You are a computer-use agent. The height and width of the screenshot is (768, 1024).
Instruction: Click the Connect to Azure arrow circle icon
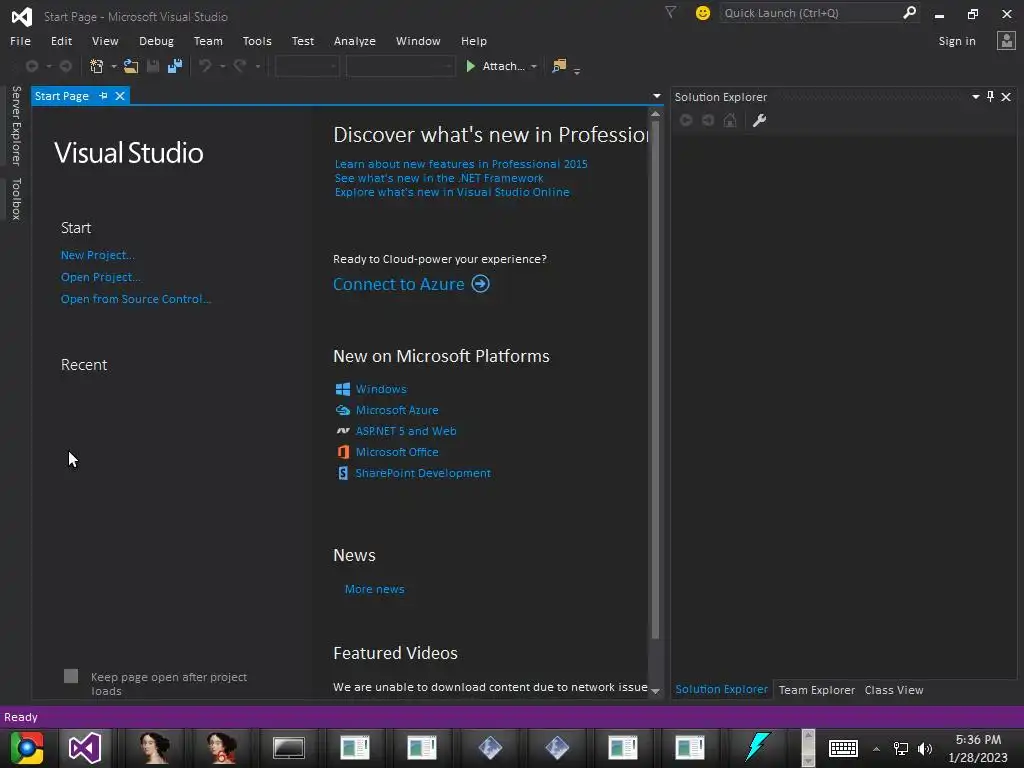(481, 284)
